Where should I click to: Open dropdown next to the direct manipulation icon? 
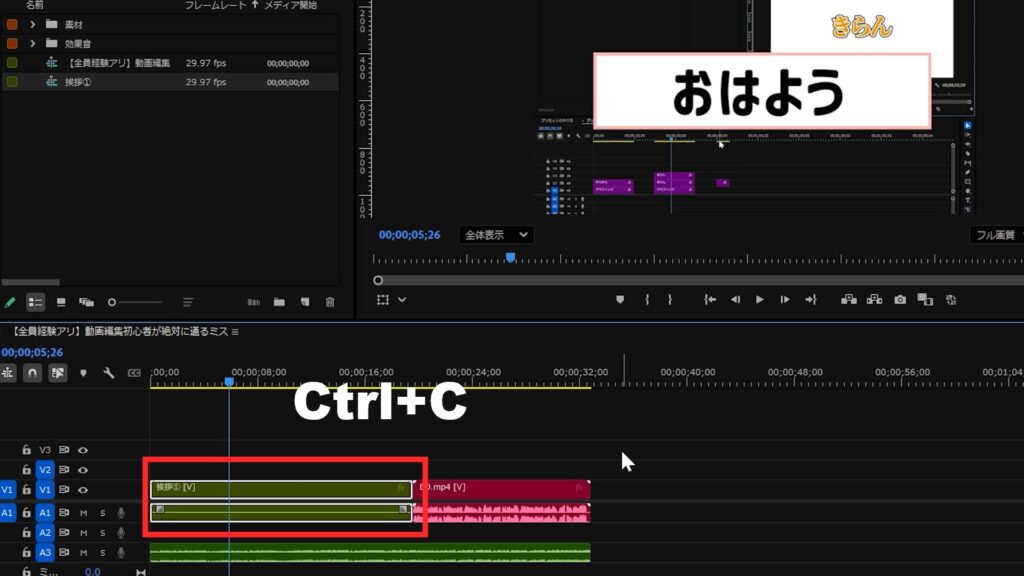[402, 300]
